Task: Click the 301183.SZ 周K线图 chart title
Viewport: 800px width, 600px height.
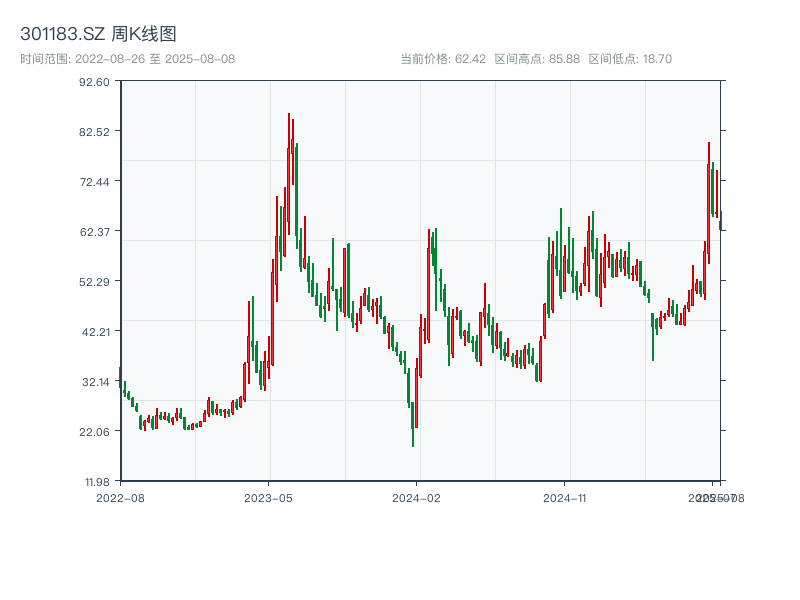Action: [98, 34]
